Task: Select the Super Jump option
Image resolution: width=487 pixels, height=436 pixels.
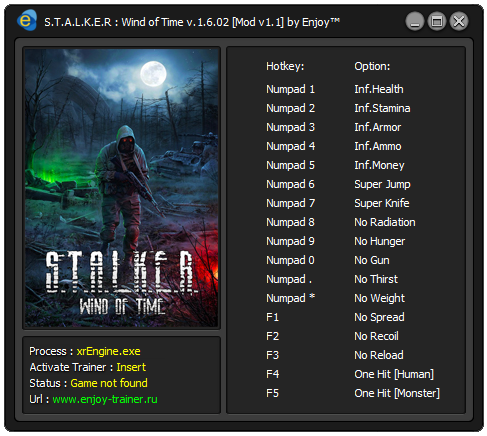Action: click(x=382, y=184)
